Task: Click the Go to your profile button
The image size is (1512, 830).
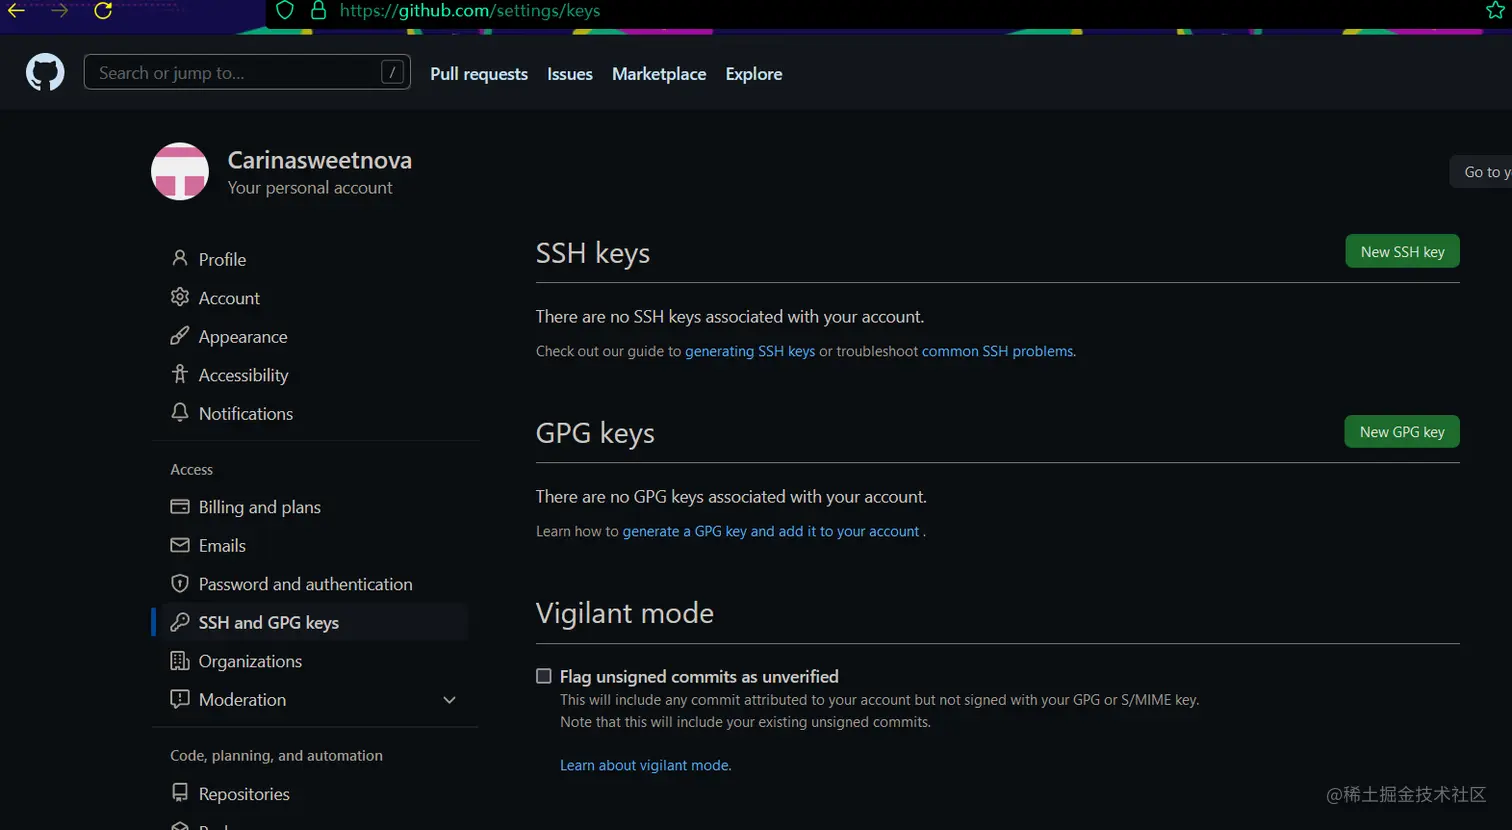Action: (x=1481, y=172)
